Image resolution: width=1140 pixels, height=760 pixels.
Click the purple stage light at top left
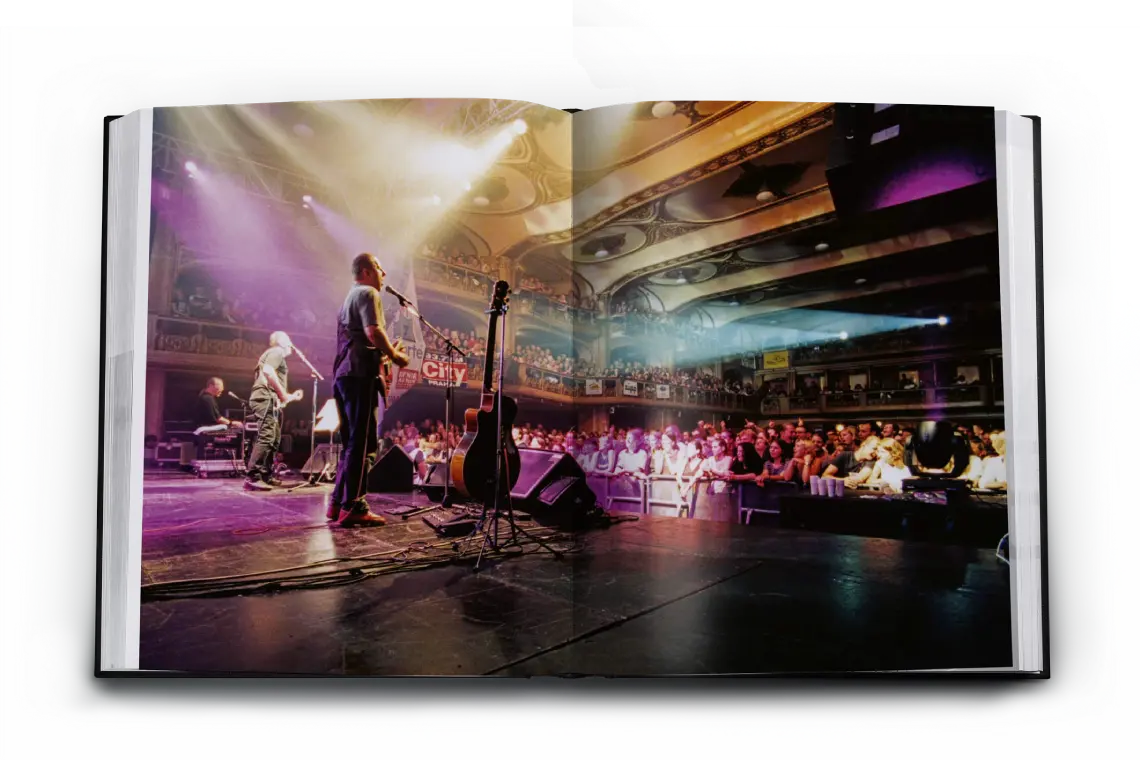(191, 169)
